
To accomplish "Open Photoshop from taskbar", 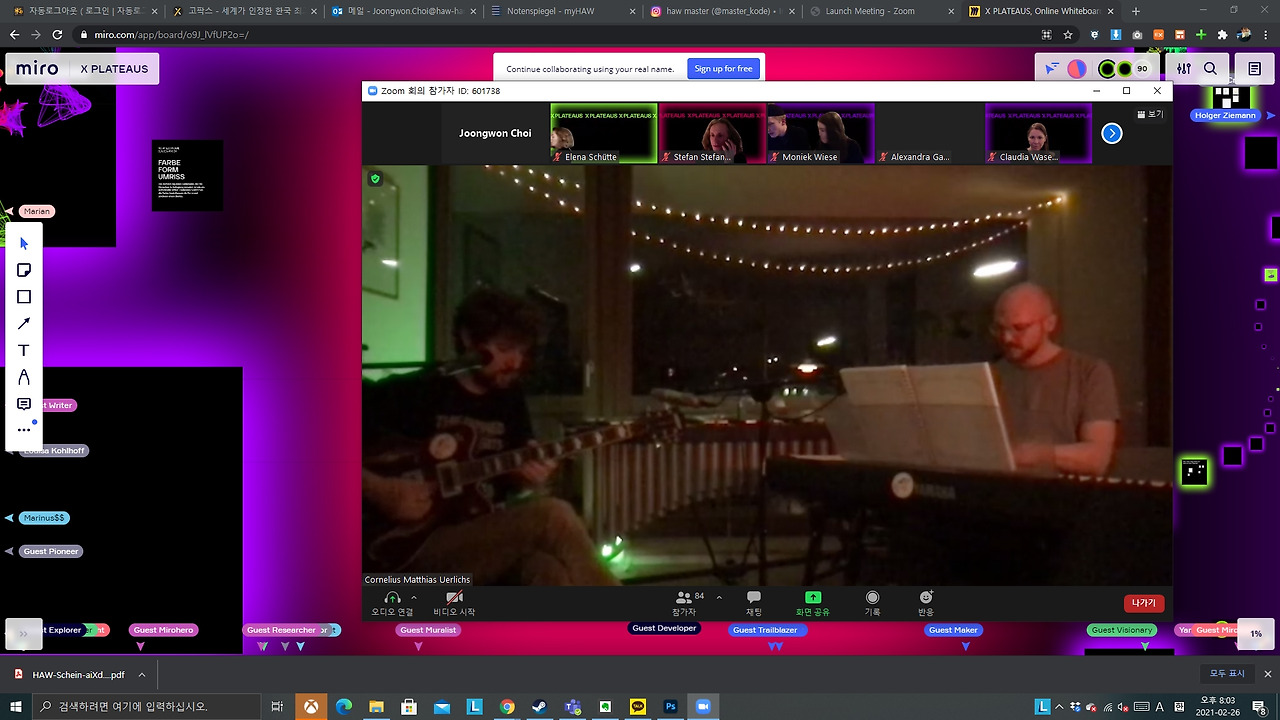I will click(671, 706).
